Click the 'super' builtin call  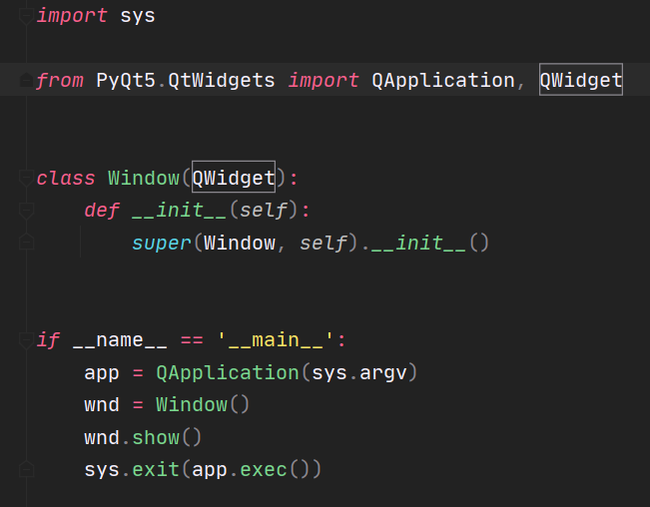pyautogui.click(x=162, y=243)
